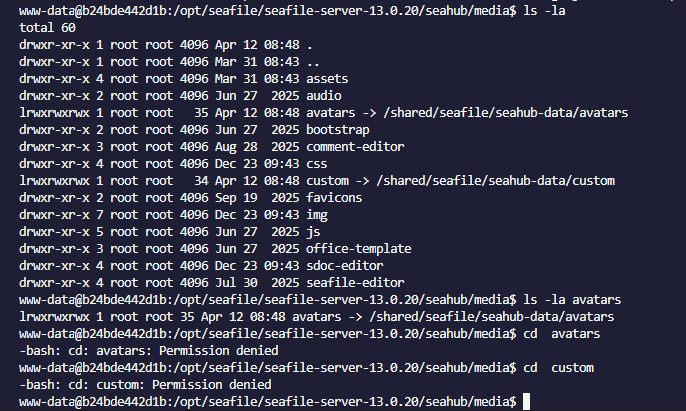Click the cursor block at the final prompt
Screen dimensions: 686x411
click(527, 402)
